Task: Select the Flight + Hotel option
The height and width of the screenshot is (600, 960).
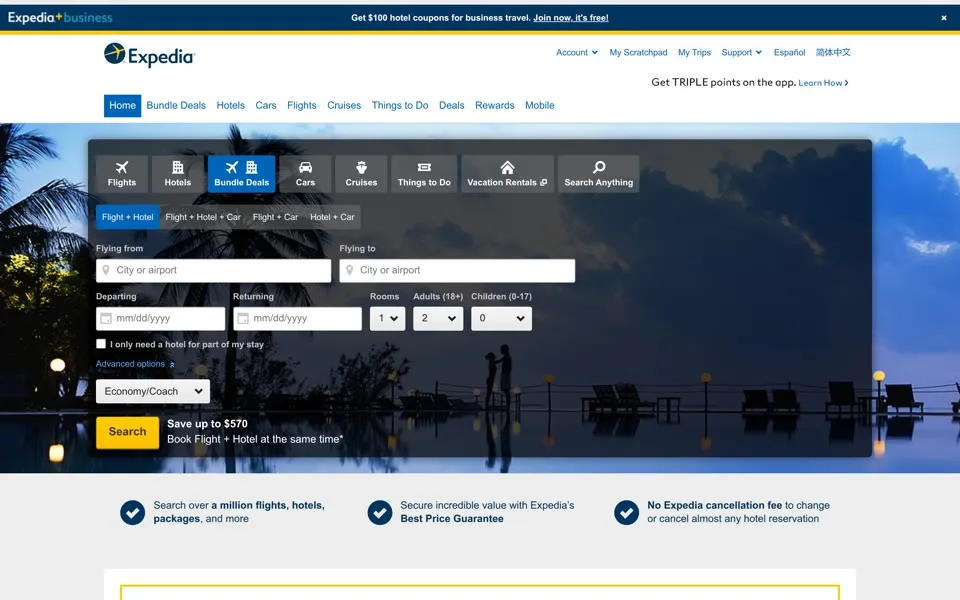Action: tap(127, 217)
